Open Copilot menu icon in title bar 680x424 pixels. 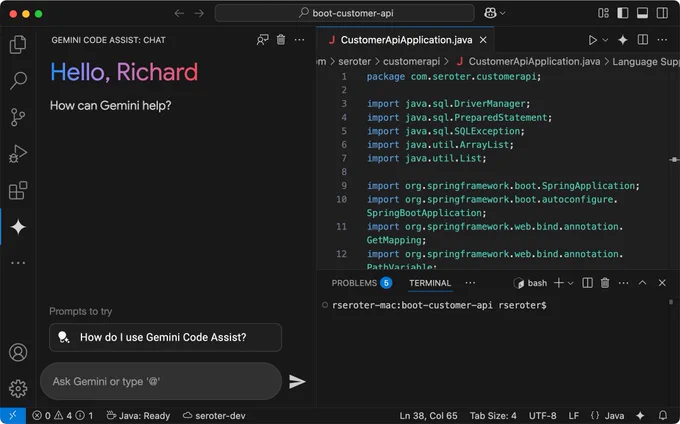pyautogui.click(x=490, y=13)
